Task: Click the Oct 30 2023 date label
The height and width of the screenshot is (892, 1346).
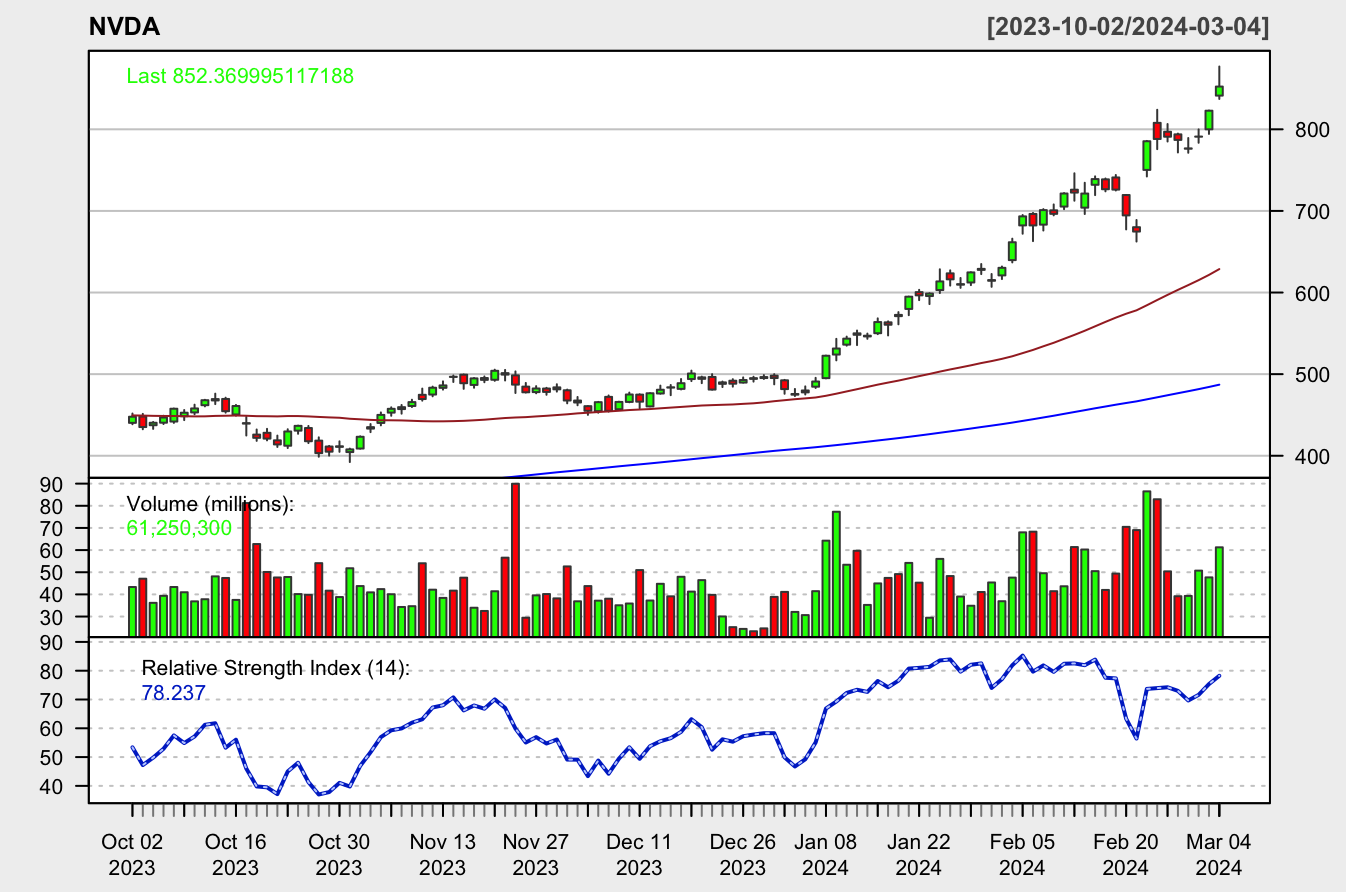Action: [x=339, y=853]
